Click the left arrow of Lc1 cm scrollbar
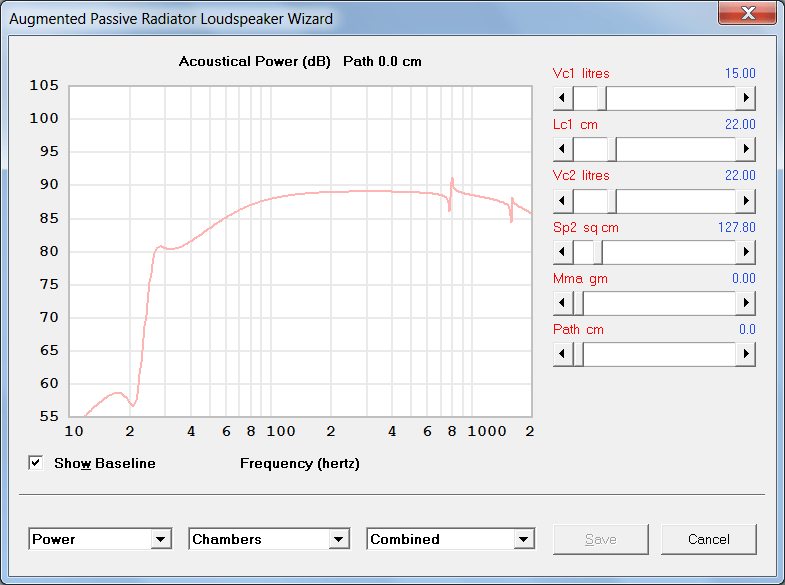Viewport: 785px width, 585px height. [x=563, y=149]
